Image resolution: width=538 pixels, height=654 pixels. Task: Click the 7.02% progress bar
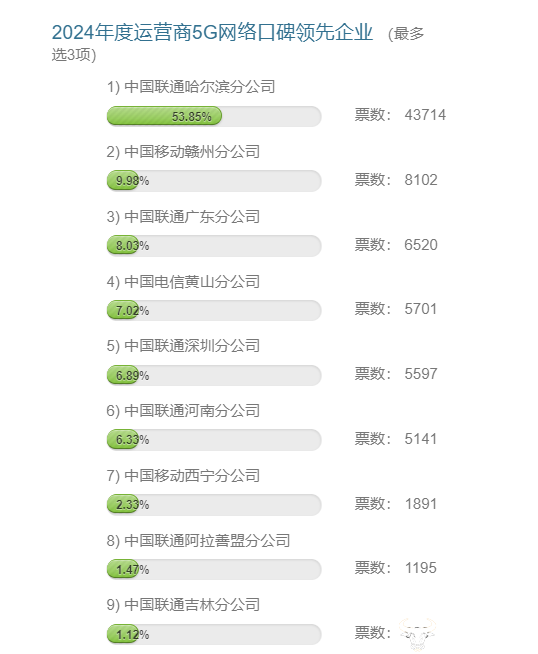pos(214,310)
